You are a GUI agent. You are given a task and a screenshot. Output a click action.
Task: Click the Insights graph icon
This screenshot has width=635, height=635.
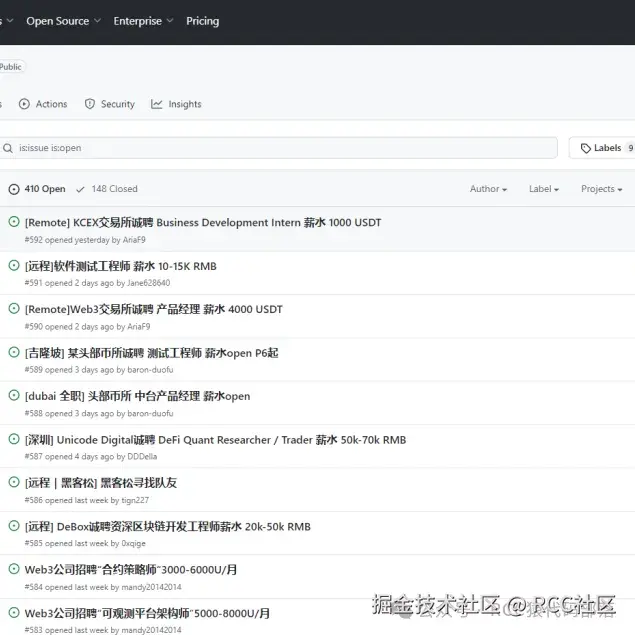pos(156,104)
